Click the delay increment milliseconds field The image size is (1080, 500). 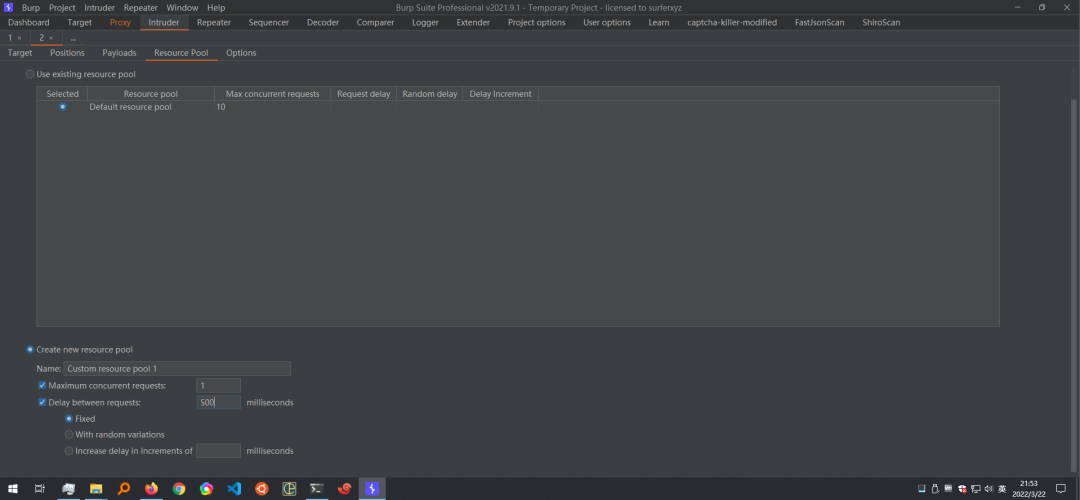pos(218,451)
